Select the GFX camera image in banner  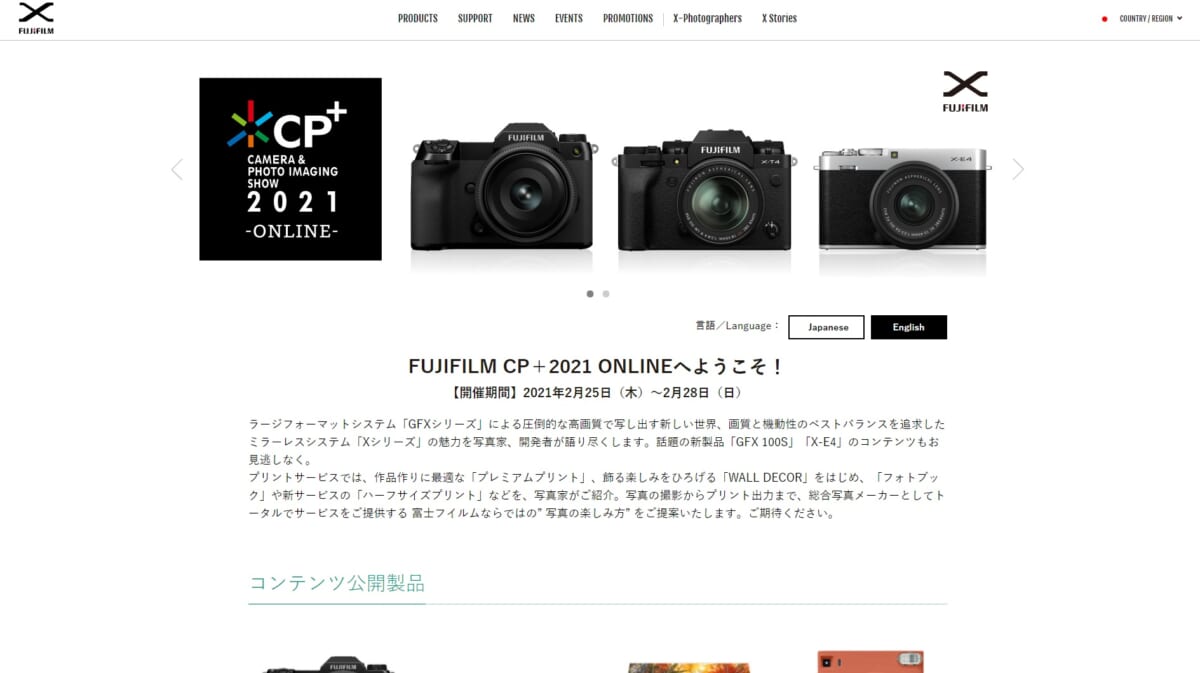pos(502,188)
